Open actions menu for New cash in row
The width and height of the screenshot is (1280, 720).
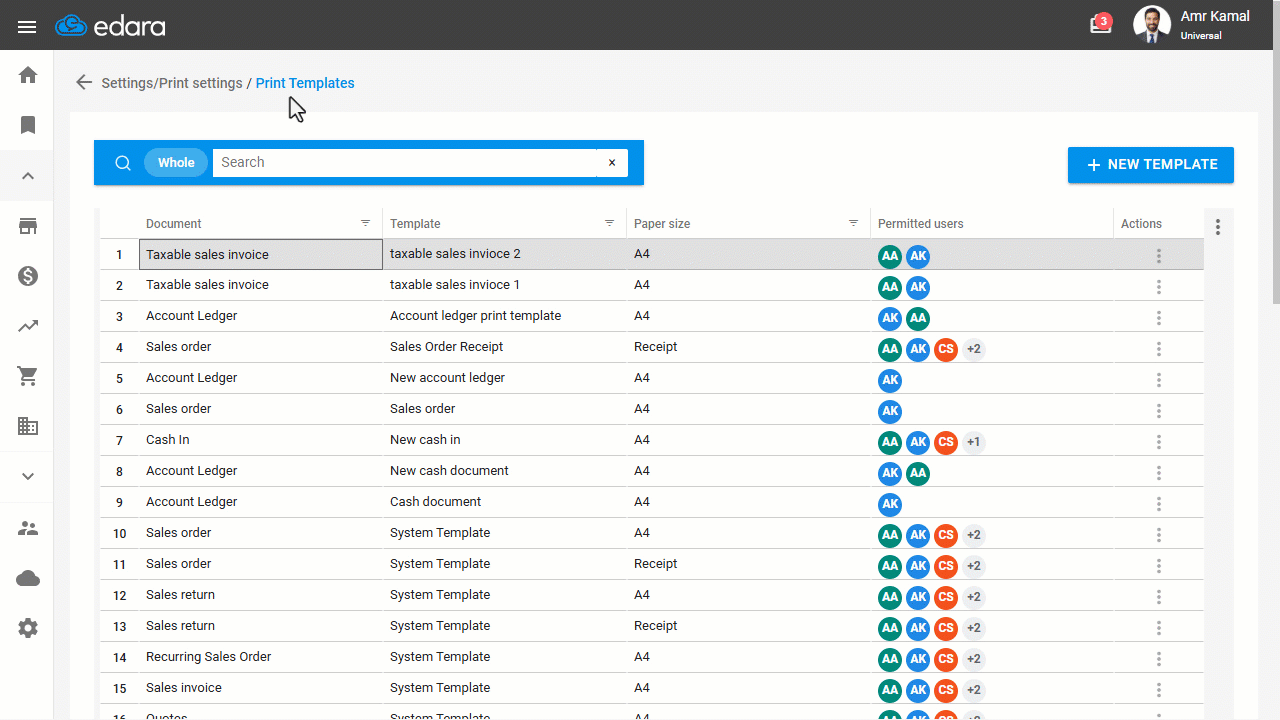1159,442
